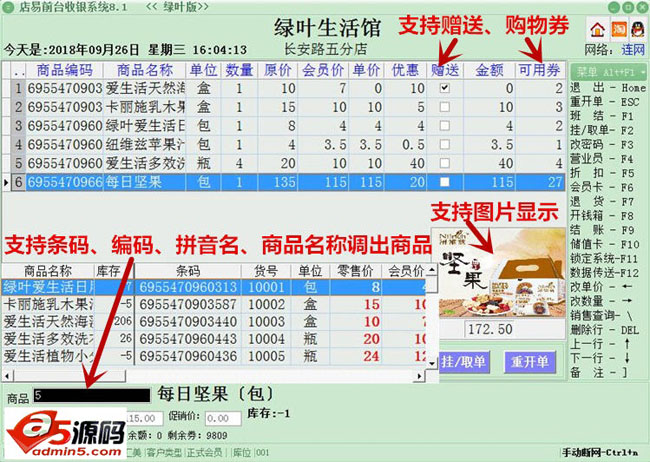Image resolution: width=650 pixels, height=462 pixels.
Task: Select product barcode 6955470960436
Action: [x=188, y=356]
